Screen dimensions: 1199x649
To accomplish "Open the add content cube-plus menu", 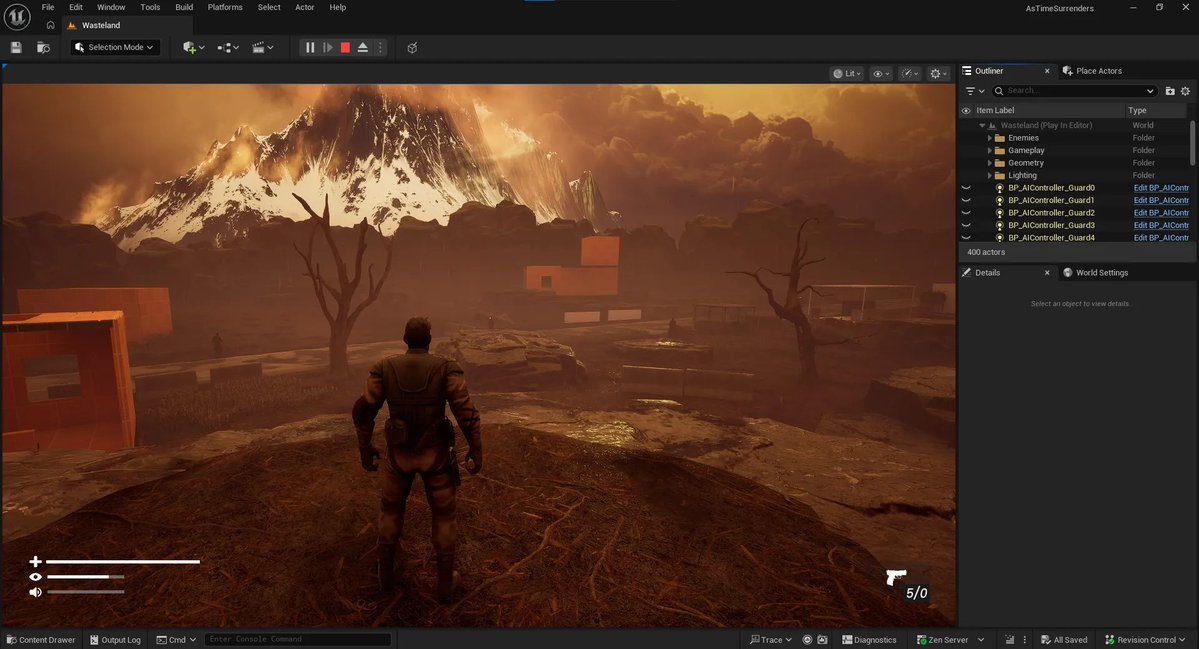I will pyautogui.click(x=193, y=47).
